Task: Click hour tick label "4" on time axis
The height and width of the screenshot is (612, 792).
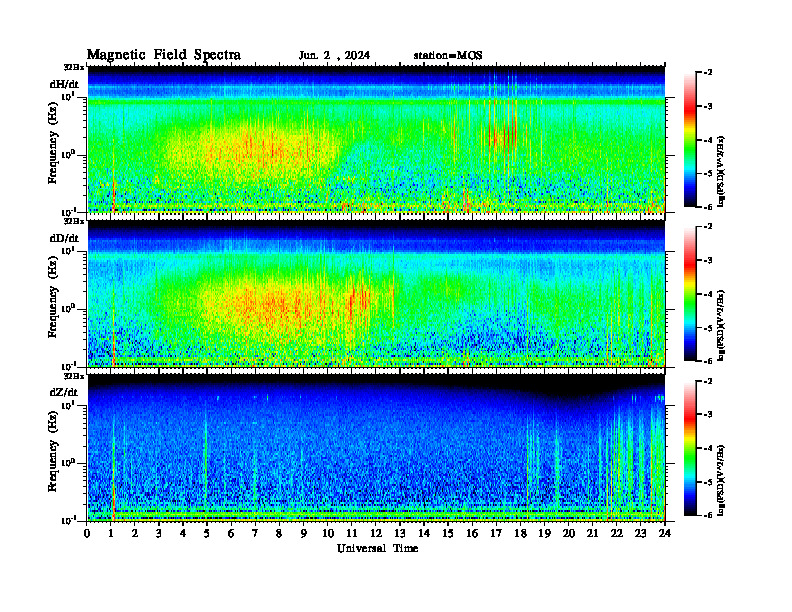Action: click(183, 534)
